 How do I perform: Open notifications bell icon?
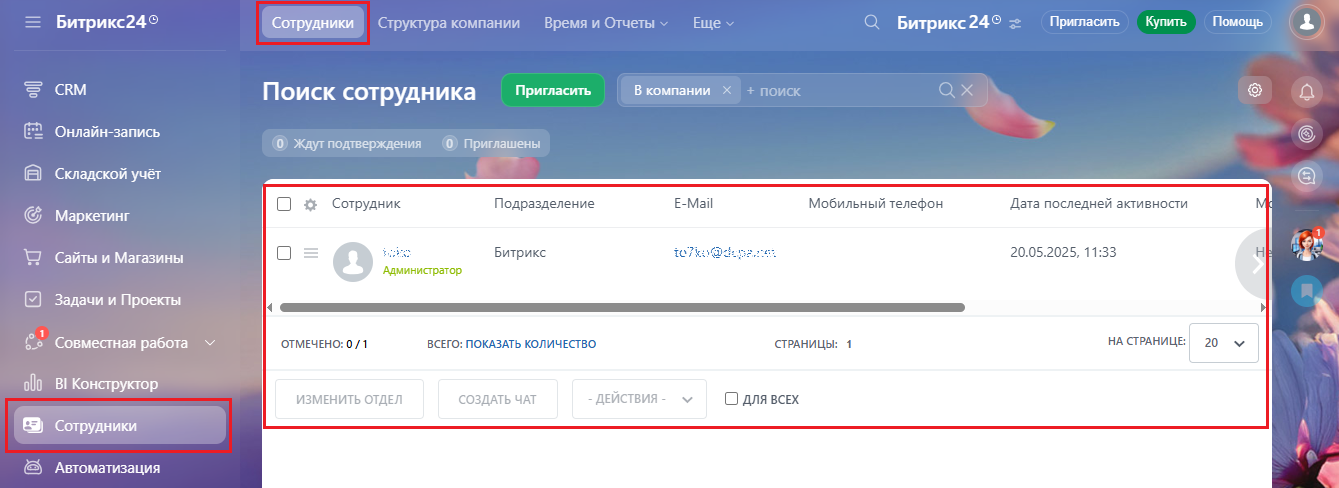point(1306,92)
